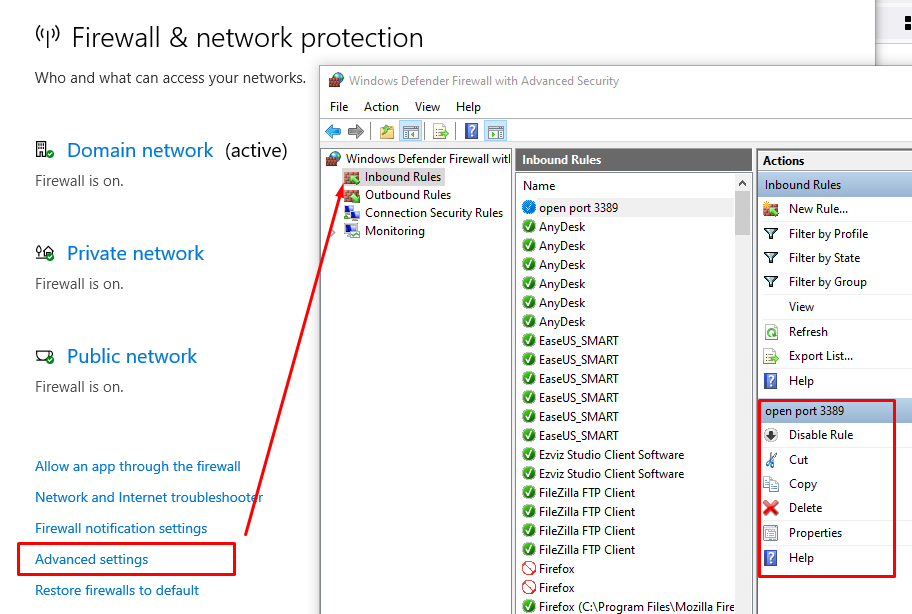The width and height of the screenshot is (912, 614).
Task: Select Inbound Rules in the tree
Action: pyautogui.click(x=402, y=177)
